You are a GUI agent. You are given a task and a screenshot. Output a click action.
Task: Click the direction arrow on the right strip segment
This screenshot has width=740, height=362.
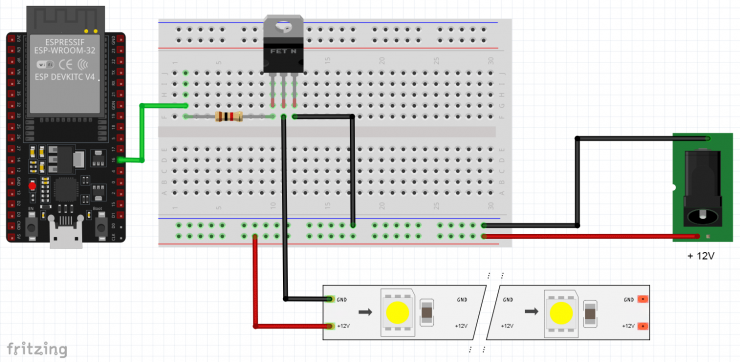[531, 311]
